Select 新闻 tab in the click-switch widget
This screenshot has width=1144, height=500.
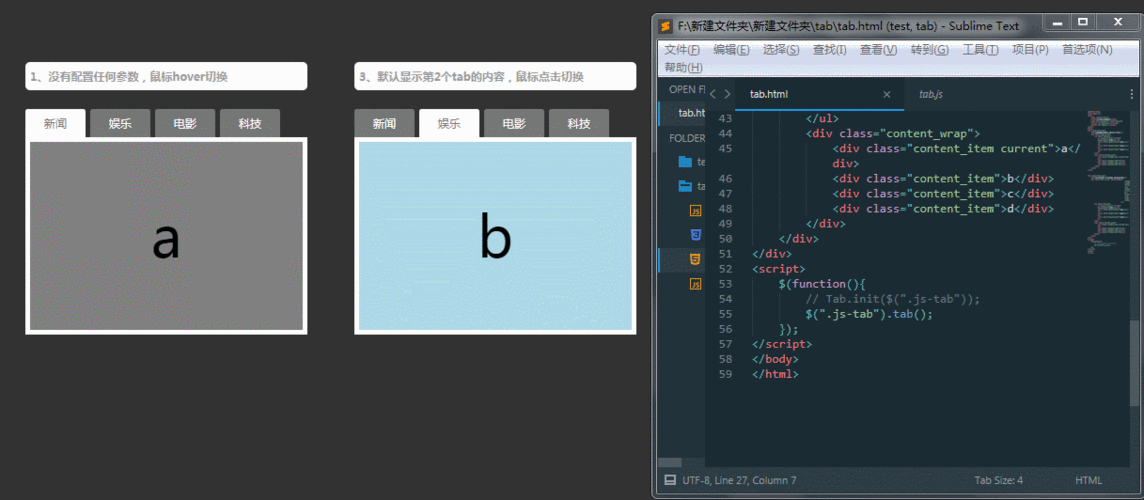point(384,123)
